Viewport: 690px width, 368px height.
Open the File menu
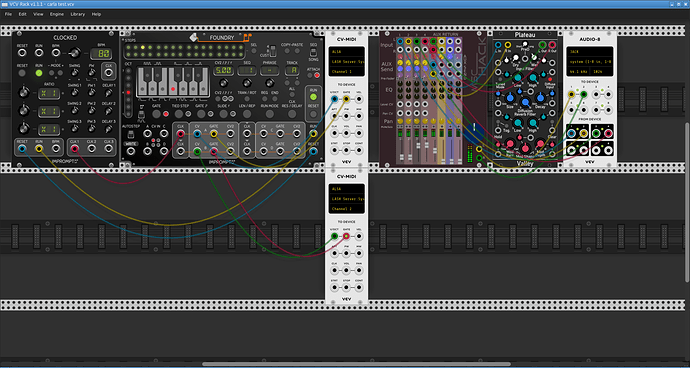point(8,14)
